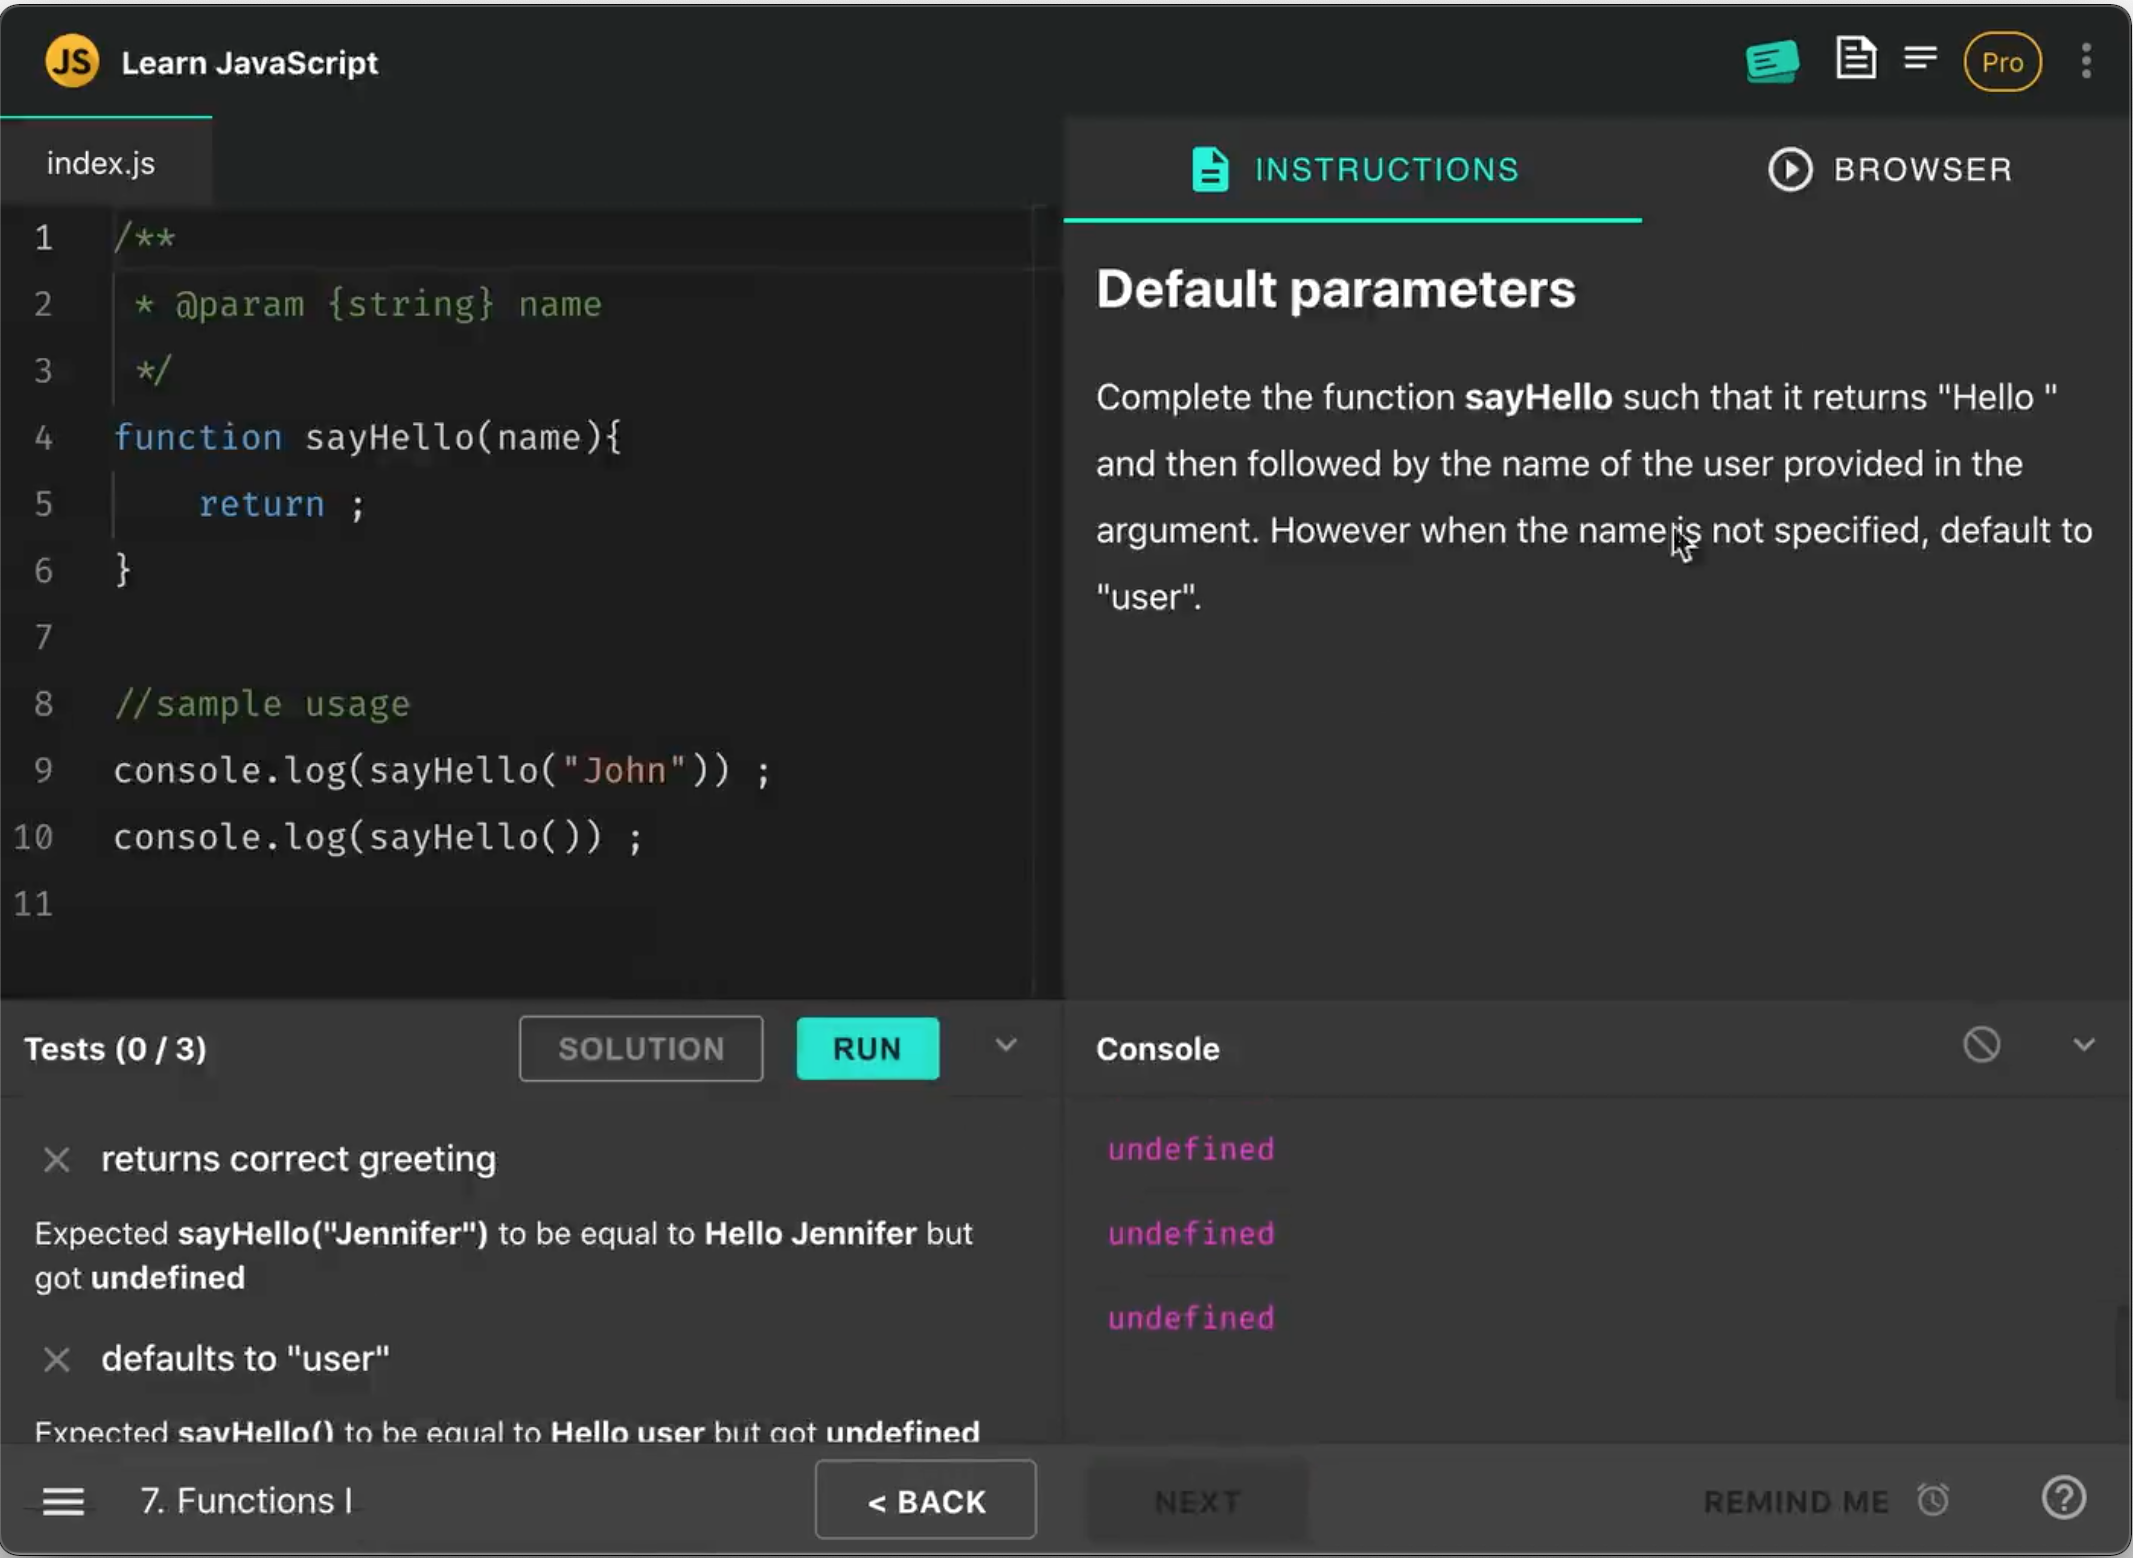Click the return statement on line 5

coord(262,504)
